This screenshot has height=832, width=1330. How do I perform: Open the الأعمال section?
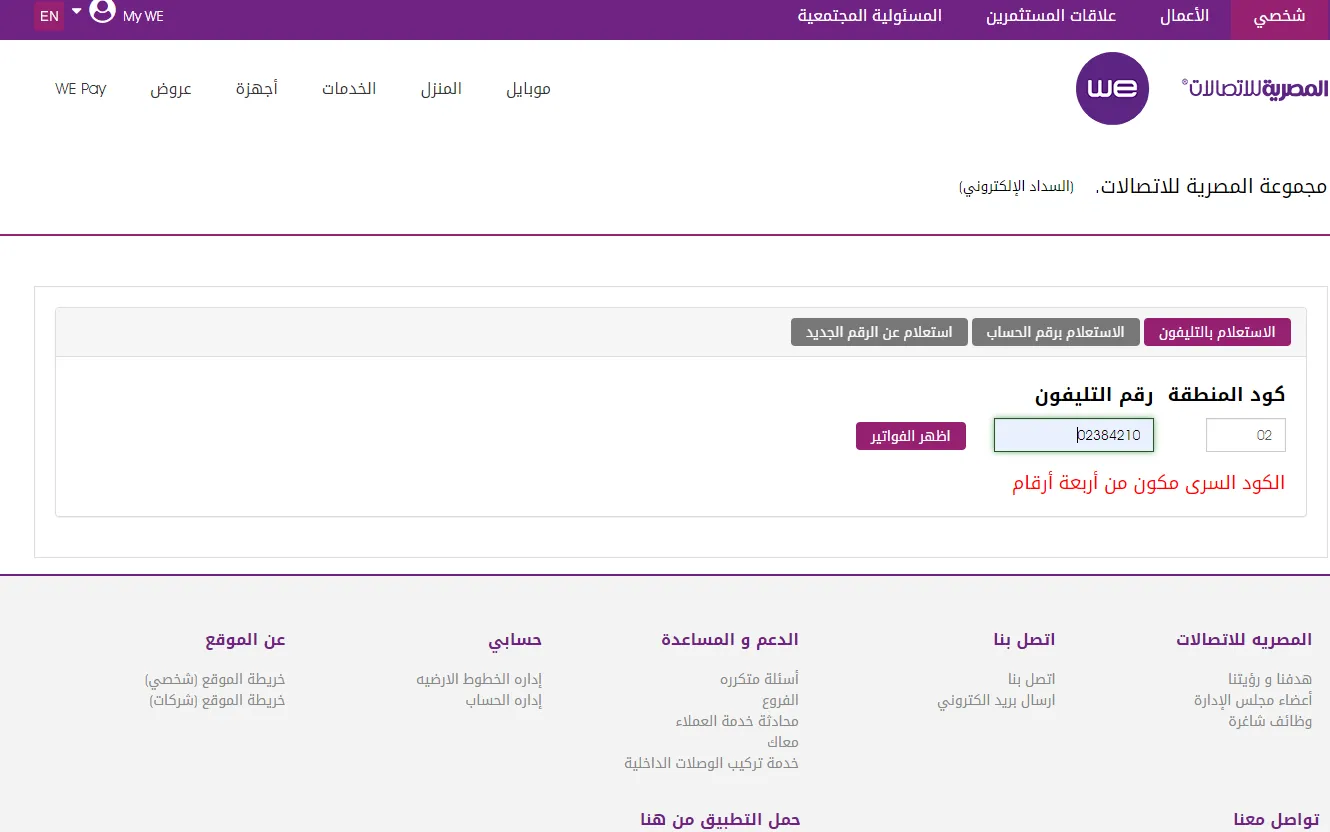1185,16
